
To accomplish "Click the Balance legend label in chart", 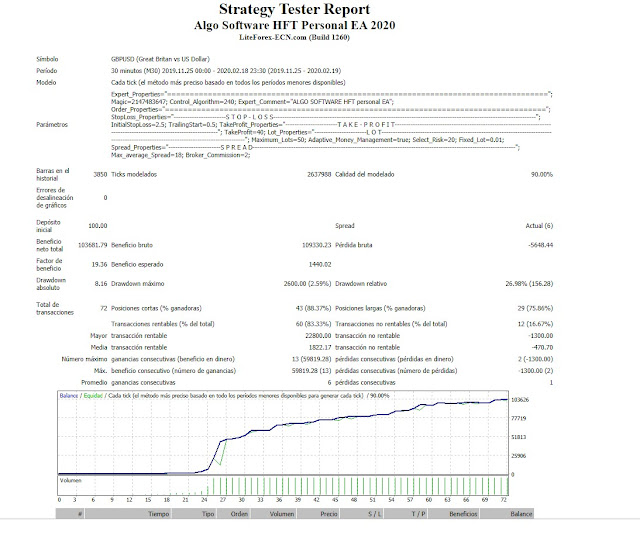I will coord(69,395).
